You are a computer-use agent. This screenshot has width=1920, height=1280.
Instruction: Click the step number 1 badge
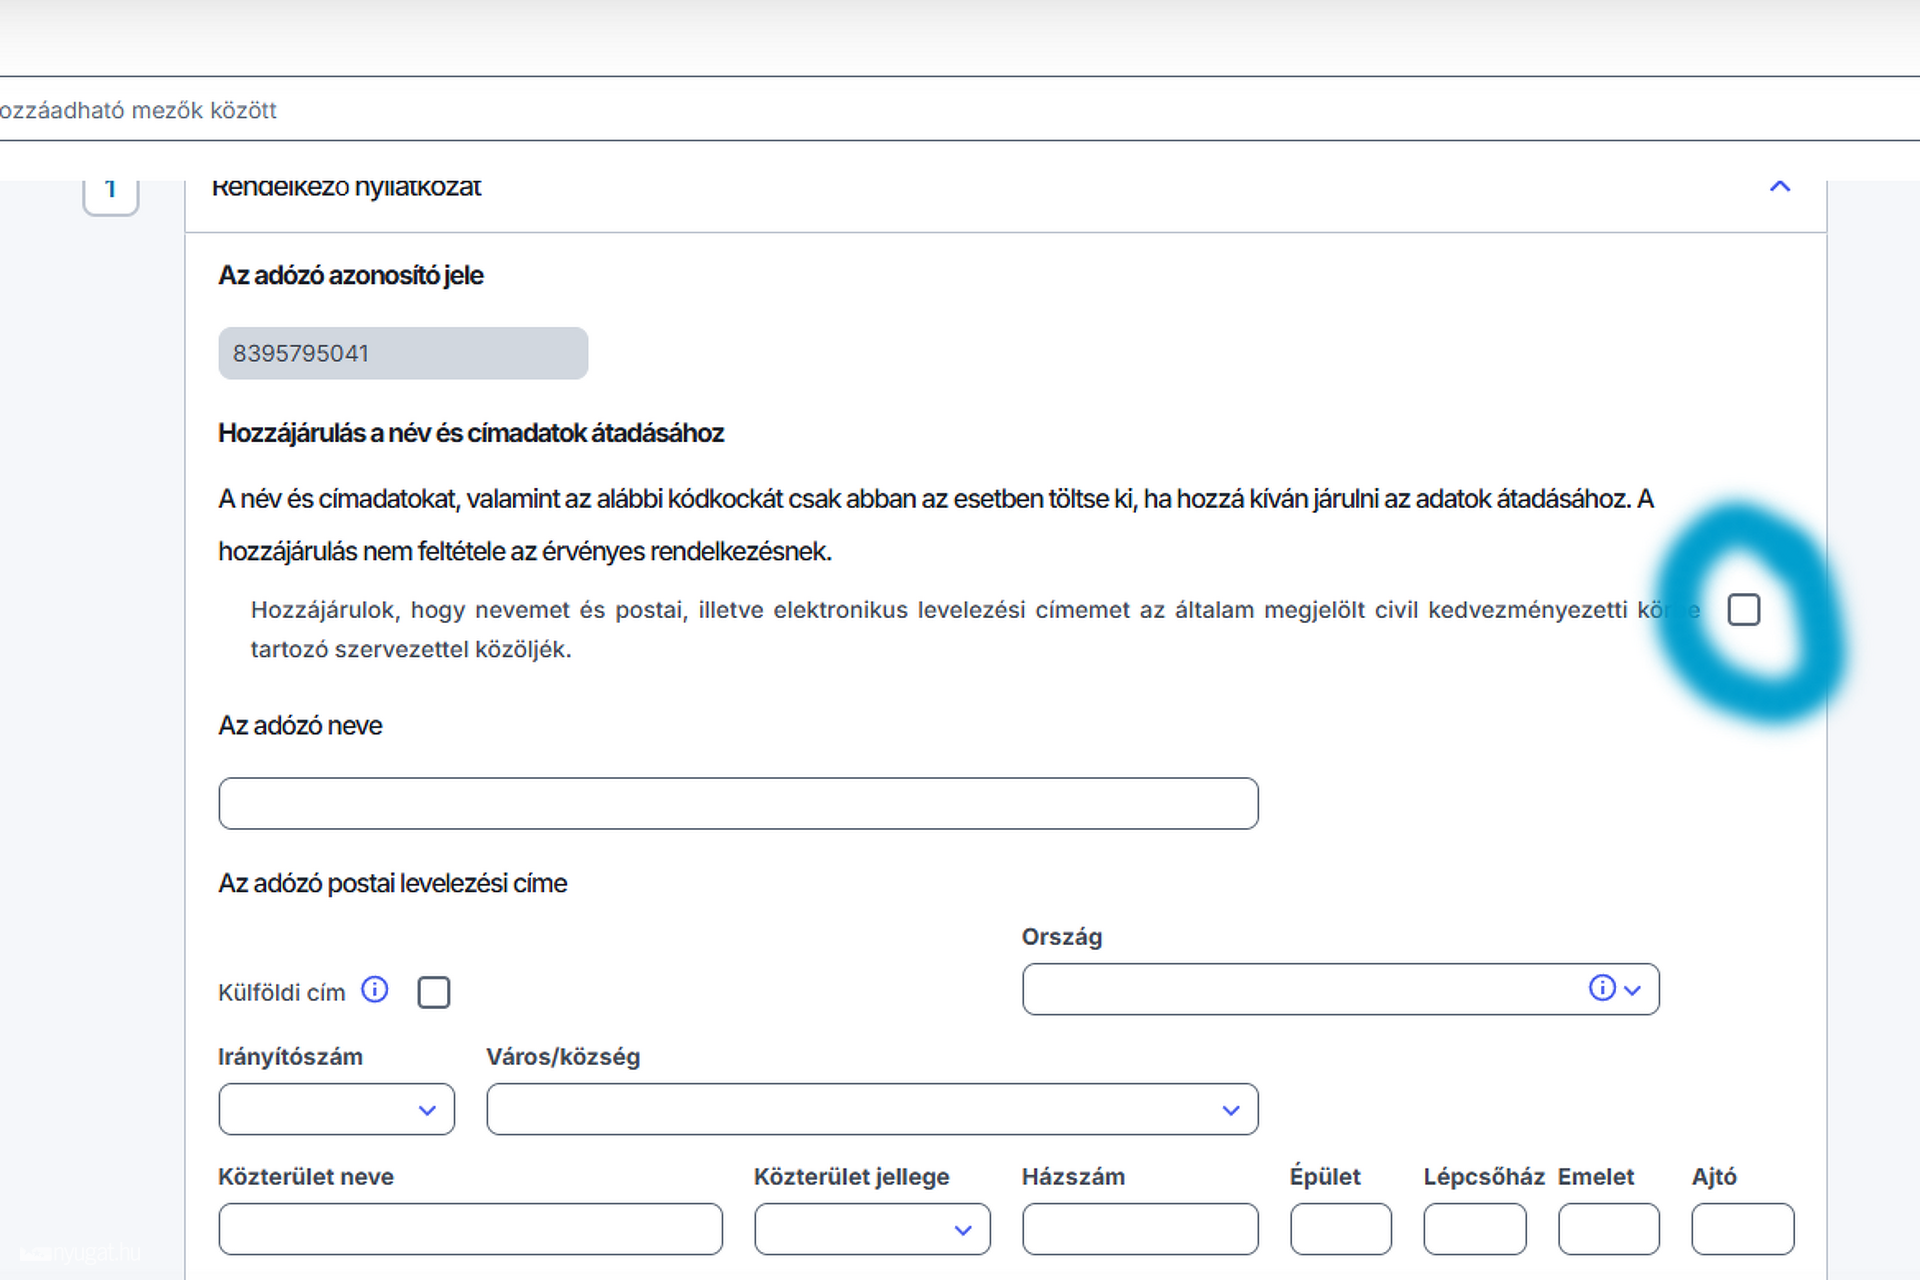pyautogui.click(x=111, y=191)
